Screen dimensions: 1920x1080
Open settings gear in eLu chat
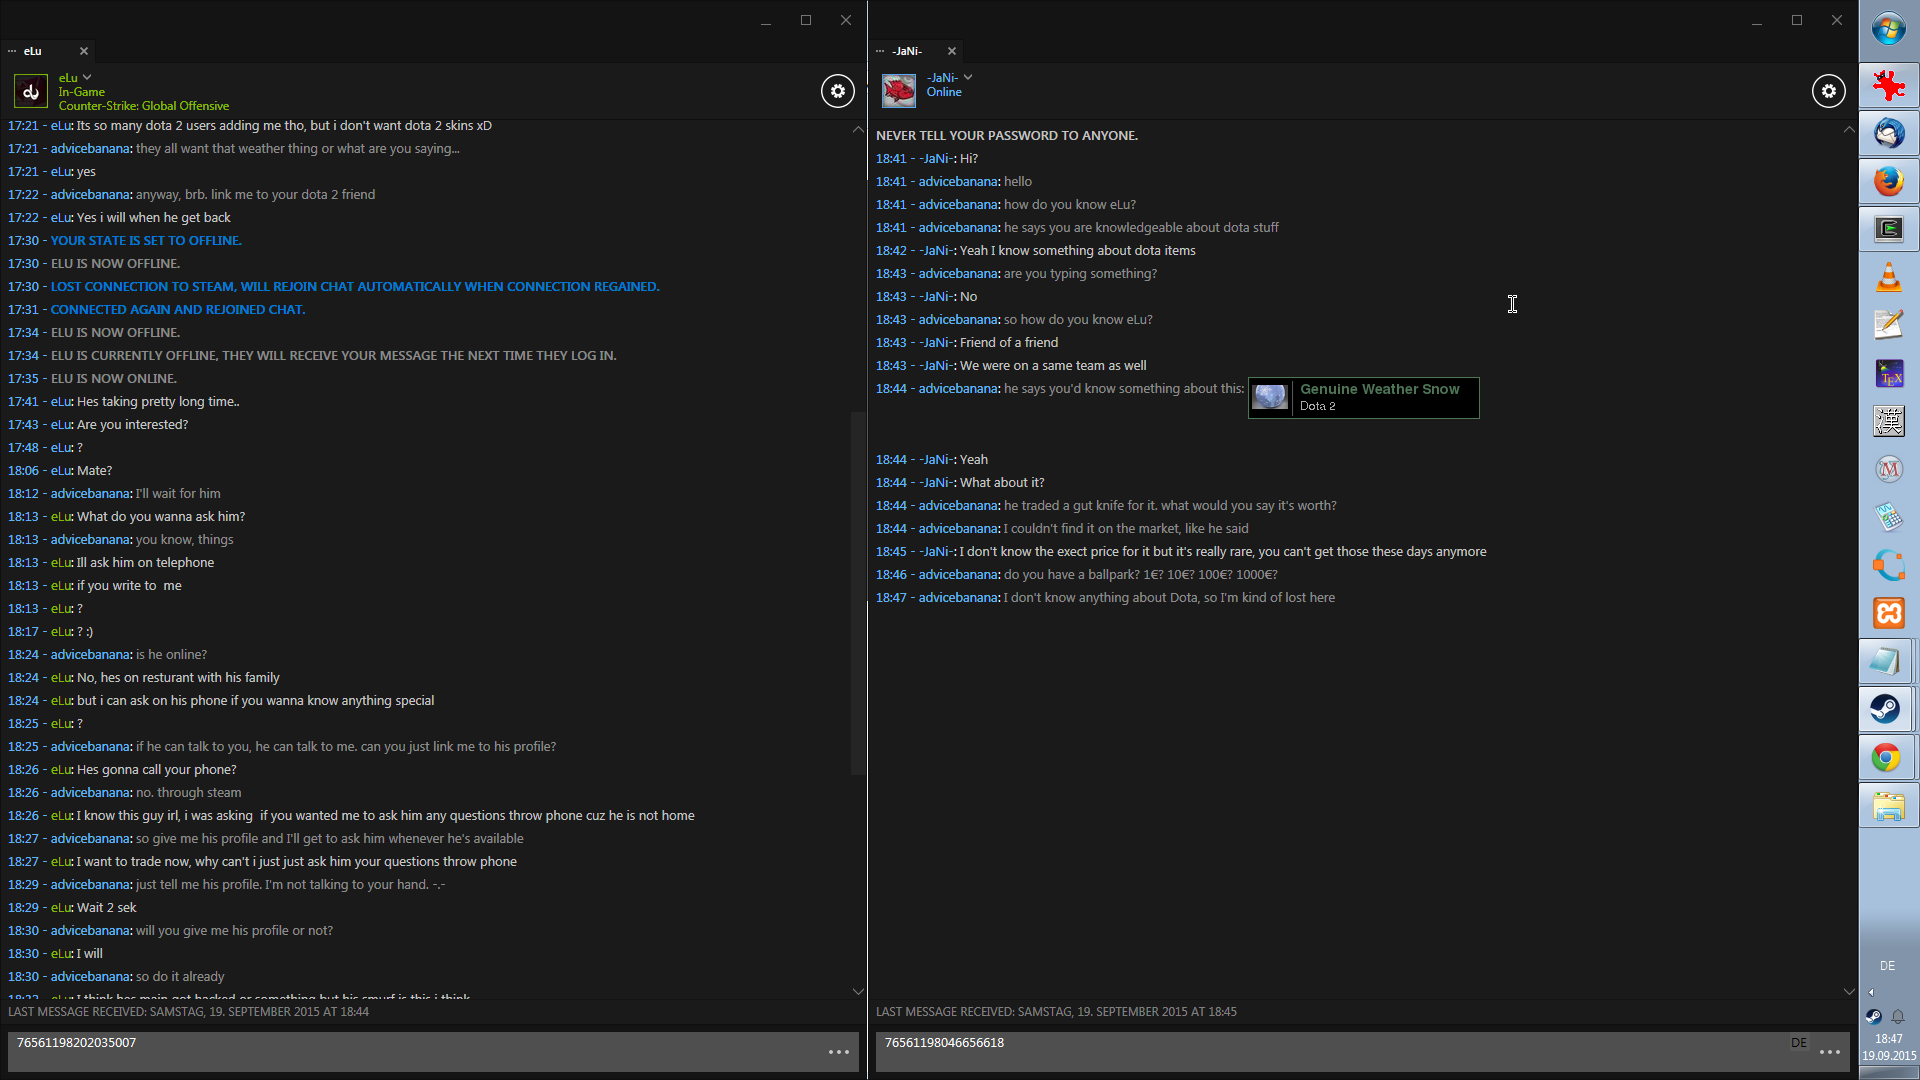[838, 91]
